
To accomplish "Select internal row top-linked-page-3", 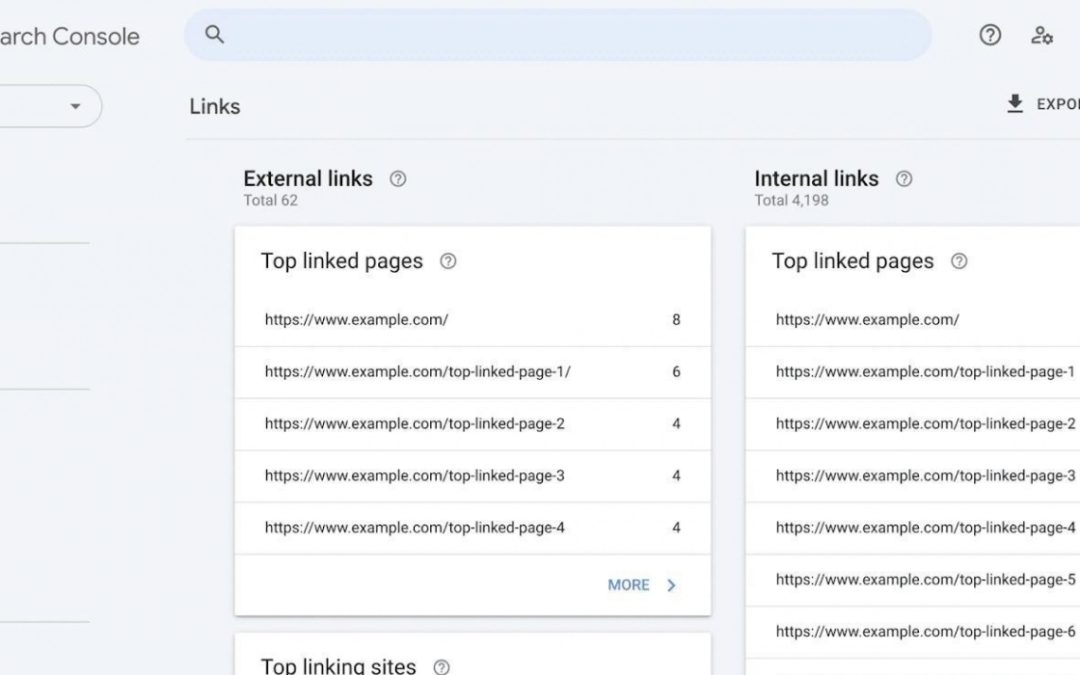I will tap(913, 476).
